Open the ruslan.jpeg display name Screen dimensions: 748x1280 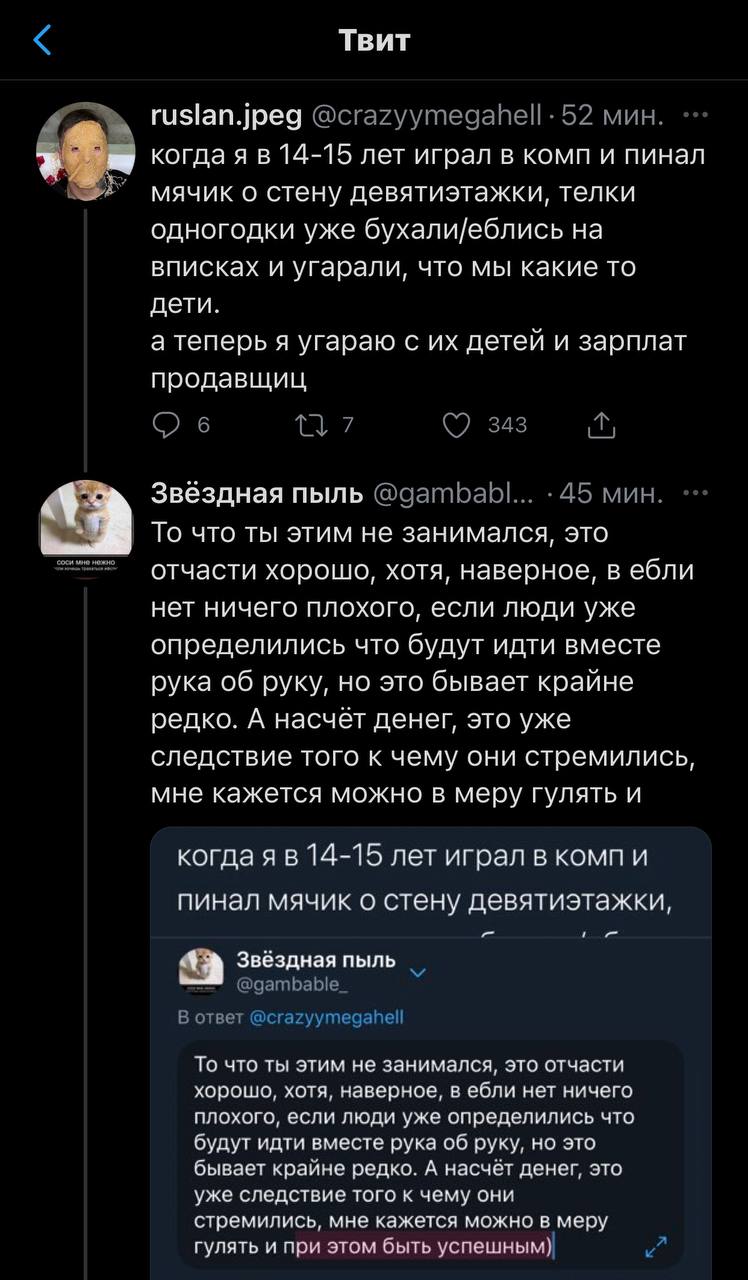[226, 116]
